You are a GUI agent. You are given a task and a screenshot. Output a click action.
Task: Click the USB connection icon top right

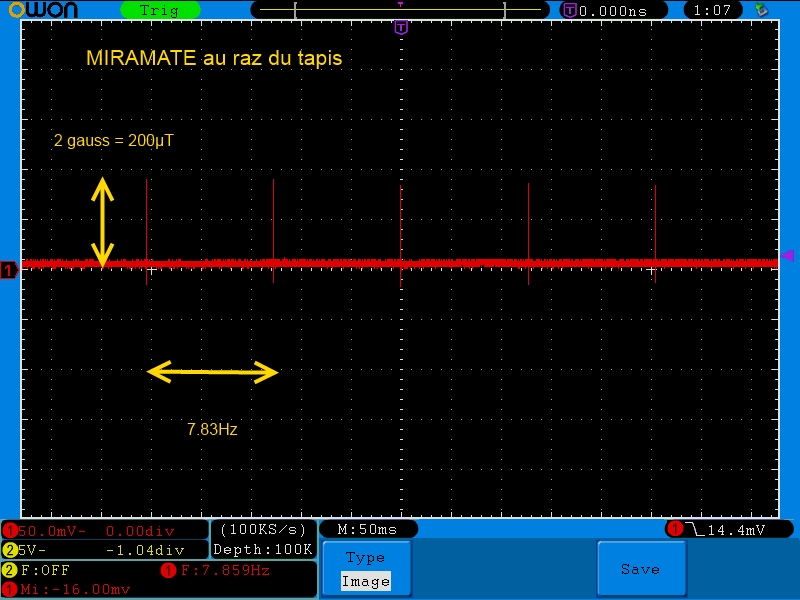[x=762, y=9]
